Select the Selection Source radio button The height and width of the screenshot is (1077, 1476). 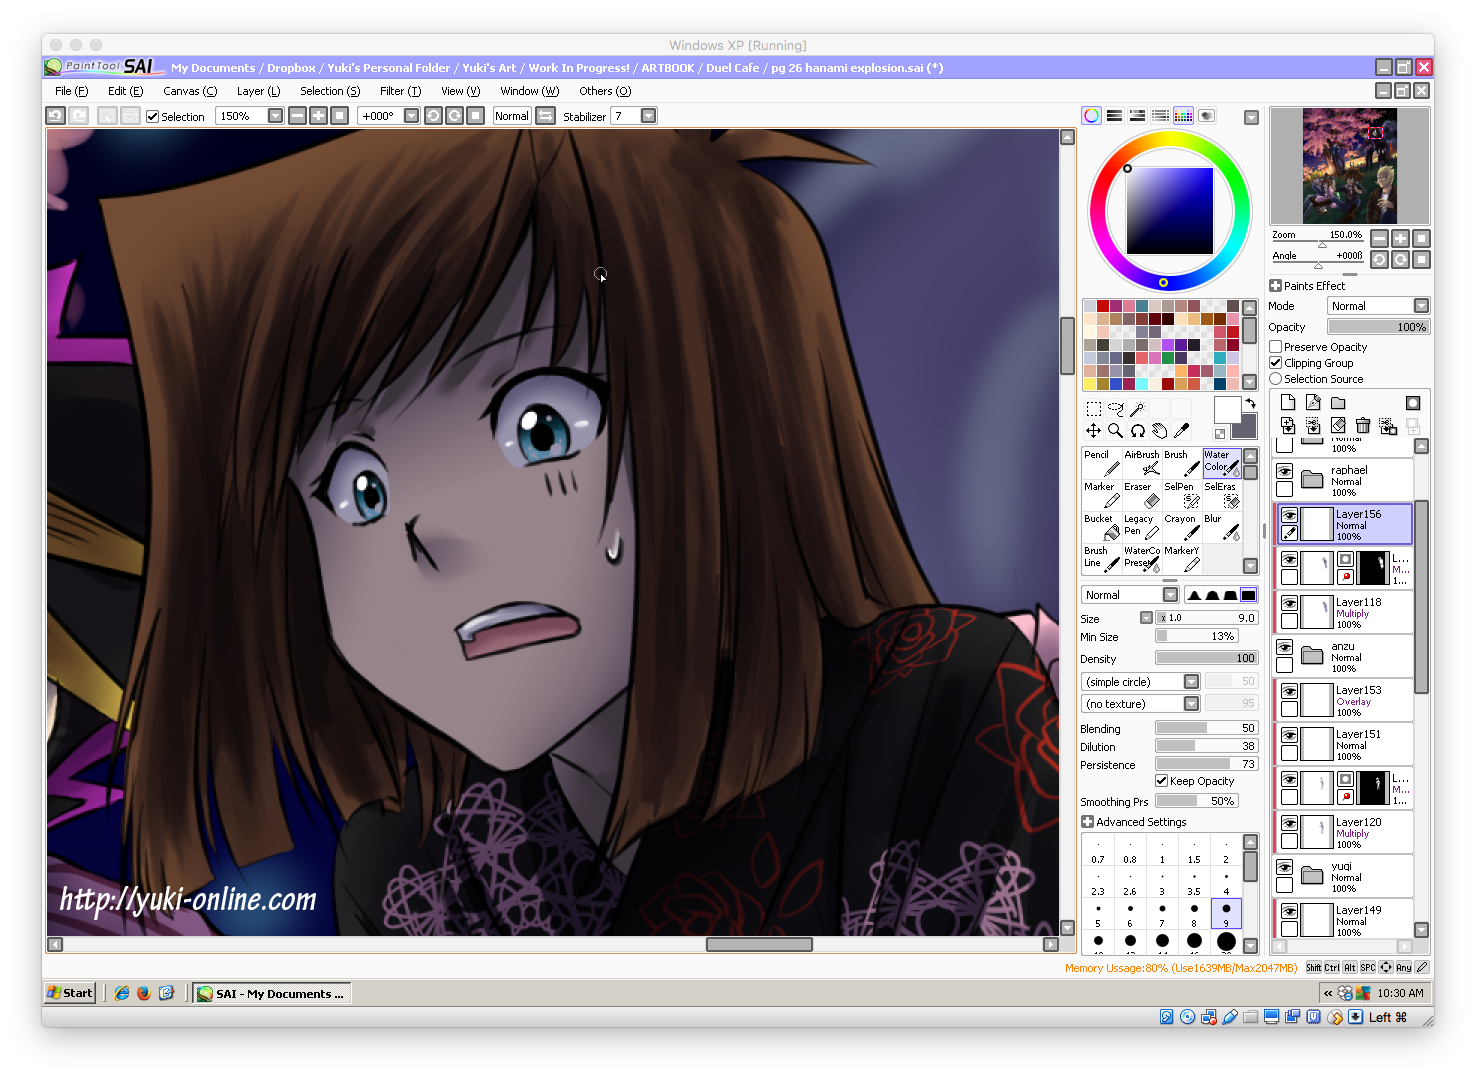(1276, 379)
